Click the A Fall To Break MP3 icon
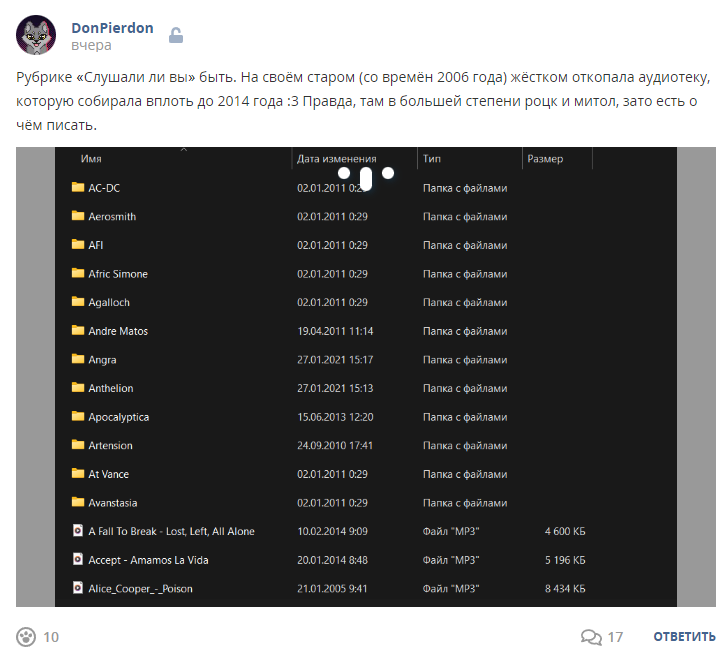 point(78,530)
